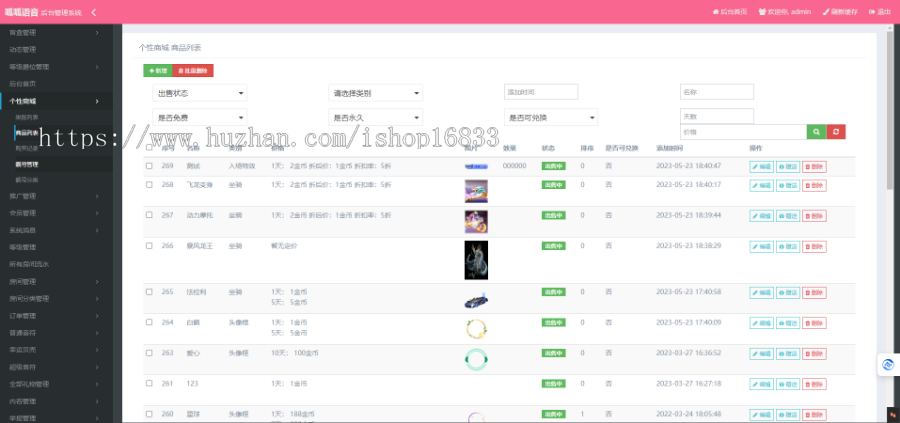Edit item 269
Image resolution: width=900 pixels, height=423 pixels.
[x=762, y=167]
